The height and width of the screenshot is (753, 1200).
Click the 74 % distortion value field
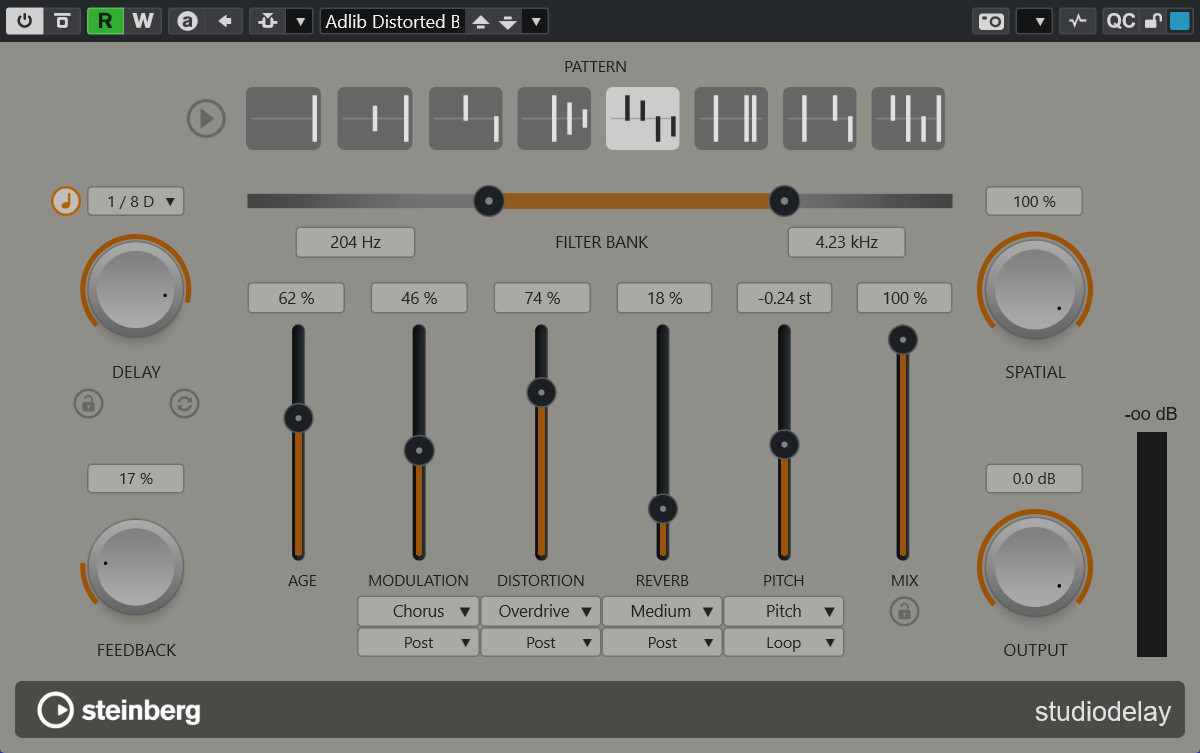click(x=541, y=298)
